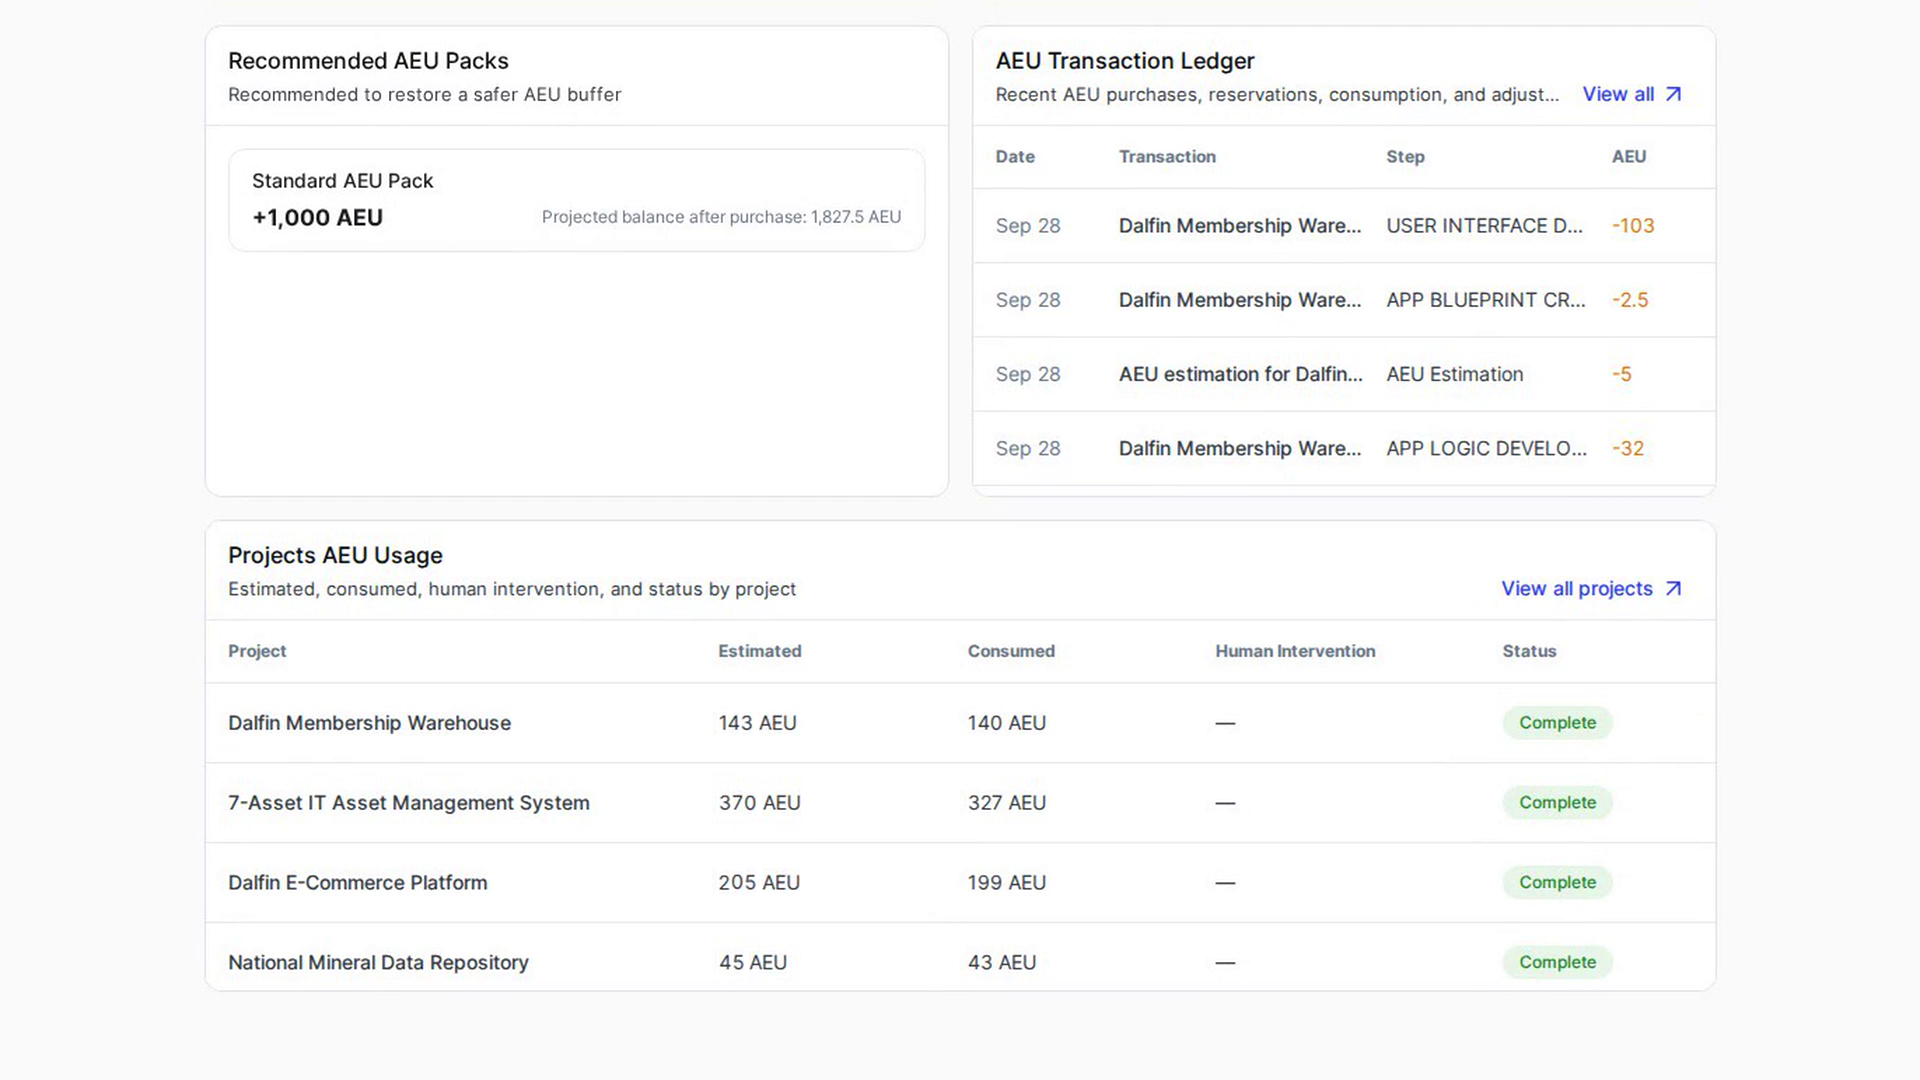Click the 370 AEU estimated value
Screen dimensions: 1920x1080
pyautogui.click(x=759, y=803)
